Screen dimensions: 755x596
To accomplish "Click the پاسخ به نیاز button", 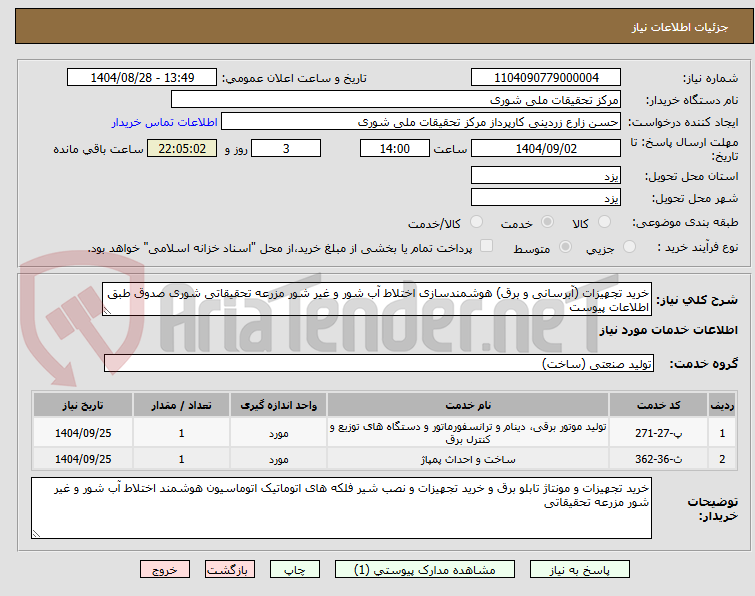I will coord(580,570).
